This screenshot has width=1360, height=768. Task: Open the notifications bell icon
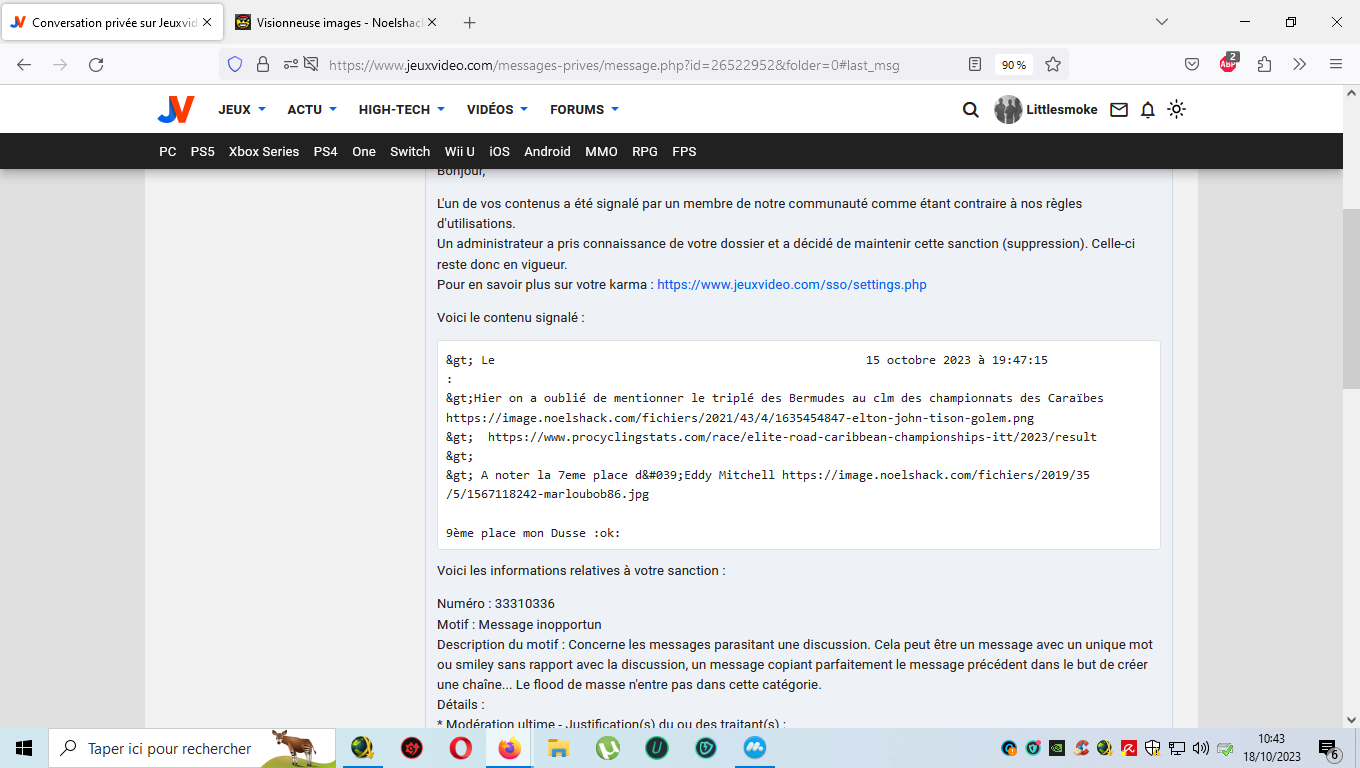[1148, 110]
